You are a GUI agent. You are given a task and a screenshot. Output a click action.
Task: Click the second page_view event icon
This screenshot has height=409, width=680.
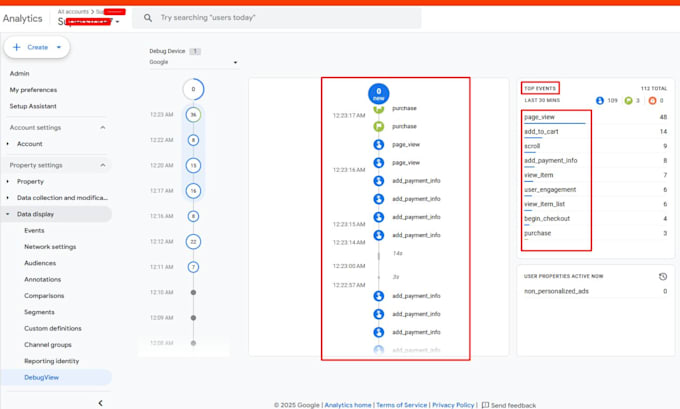coord(379,163)
